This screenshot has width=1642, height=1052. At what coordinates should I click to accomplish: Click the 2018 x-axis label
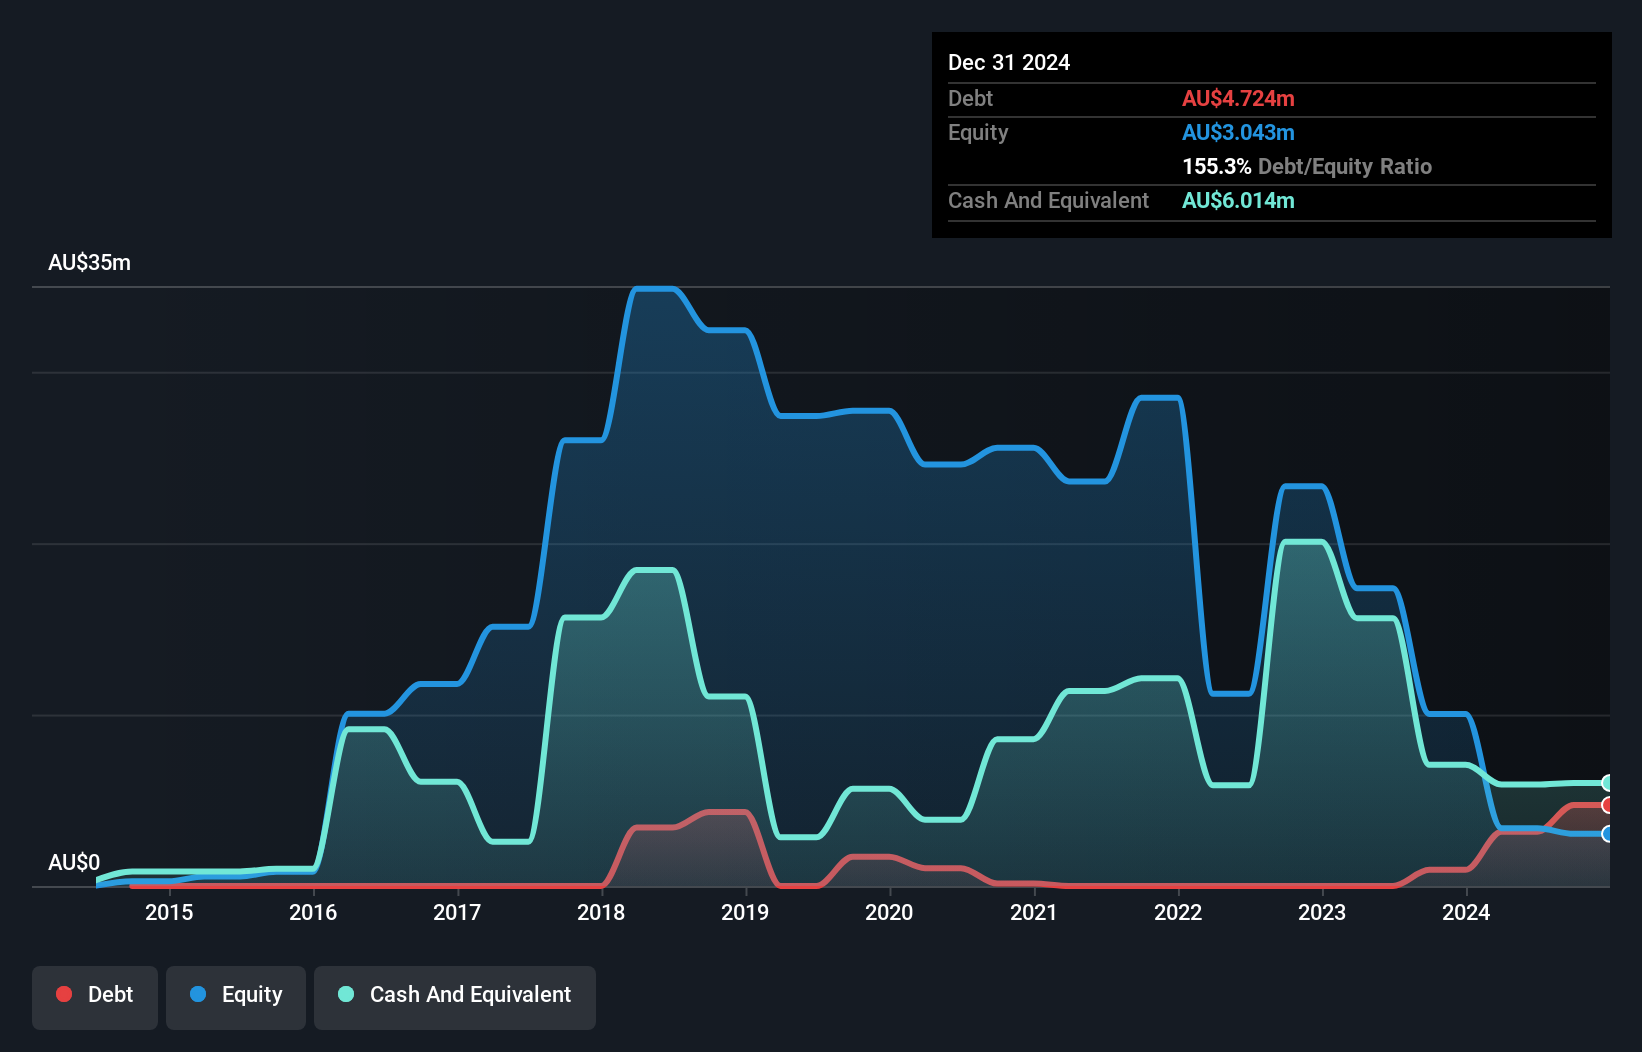pos(601,912)
